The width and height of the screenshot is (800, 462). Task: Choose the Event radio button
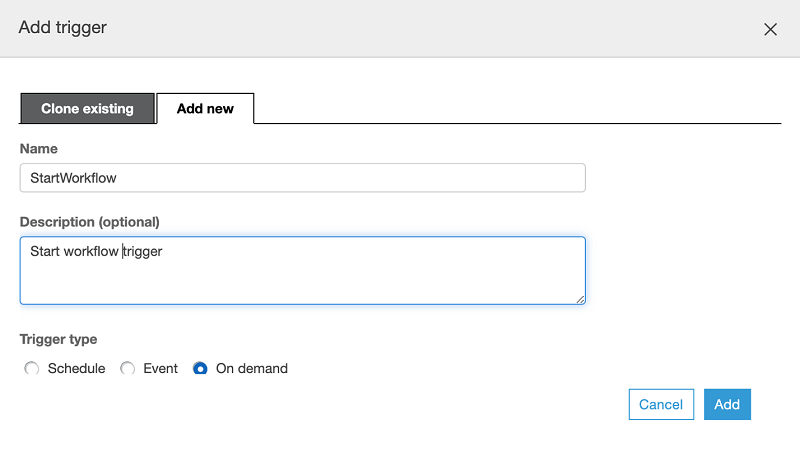point(127,369)
